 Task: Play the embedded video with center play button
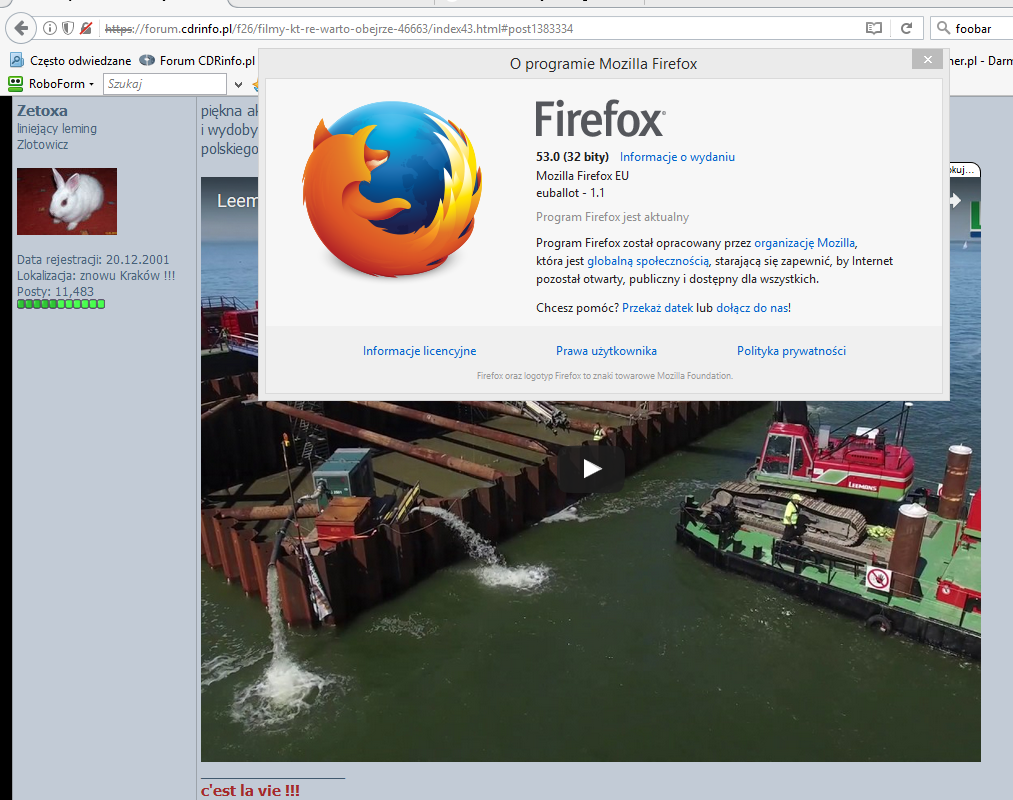(591, 468)
